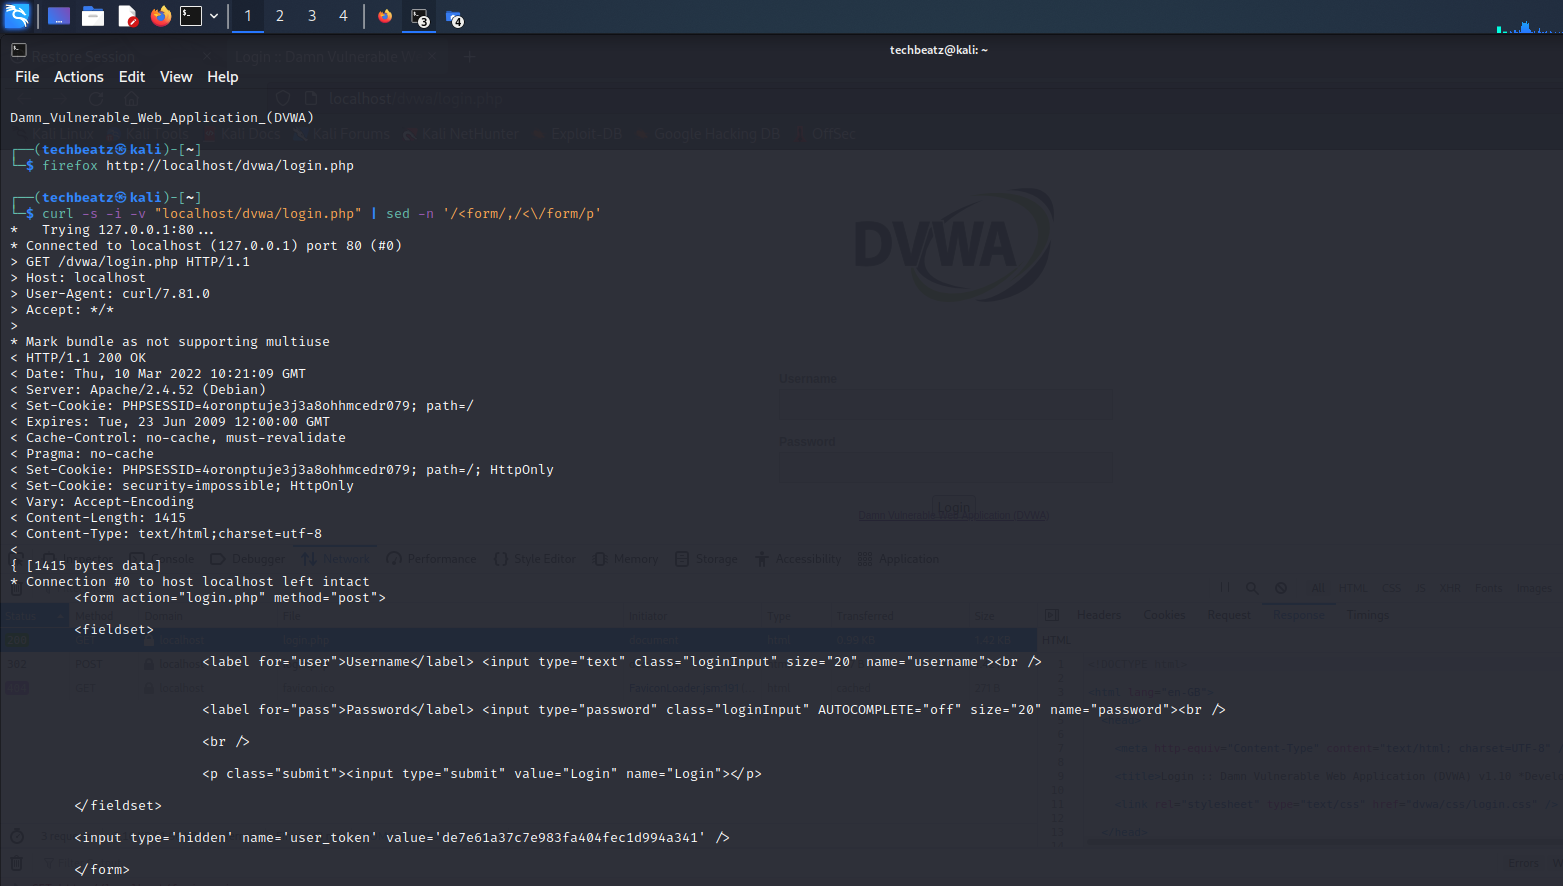The height and width of the screenshot is (886, 1563).
Task: Click the submit input value="Login" line
Action: click(482, 774)
